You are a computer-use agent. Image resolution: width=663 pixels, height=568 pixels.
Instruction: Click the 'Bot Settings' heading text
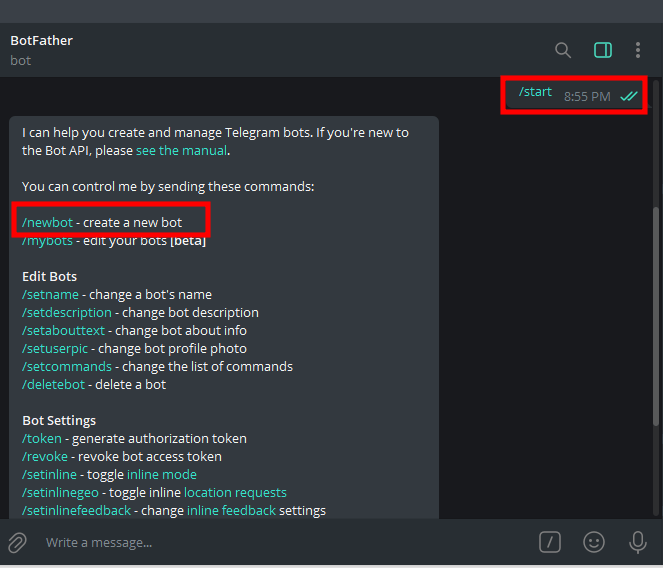click(59, 420)
